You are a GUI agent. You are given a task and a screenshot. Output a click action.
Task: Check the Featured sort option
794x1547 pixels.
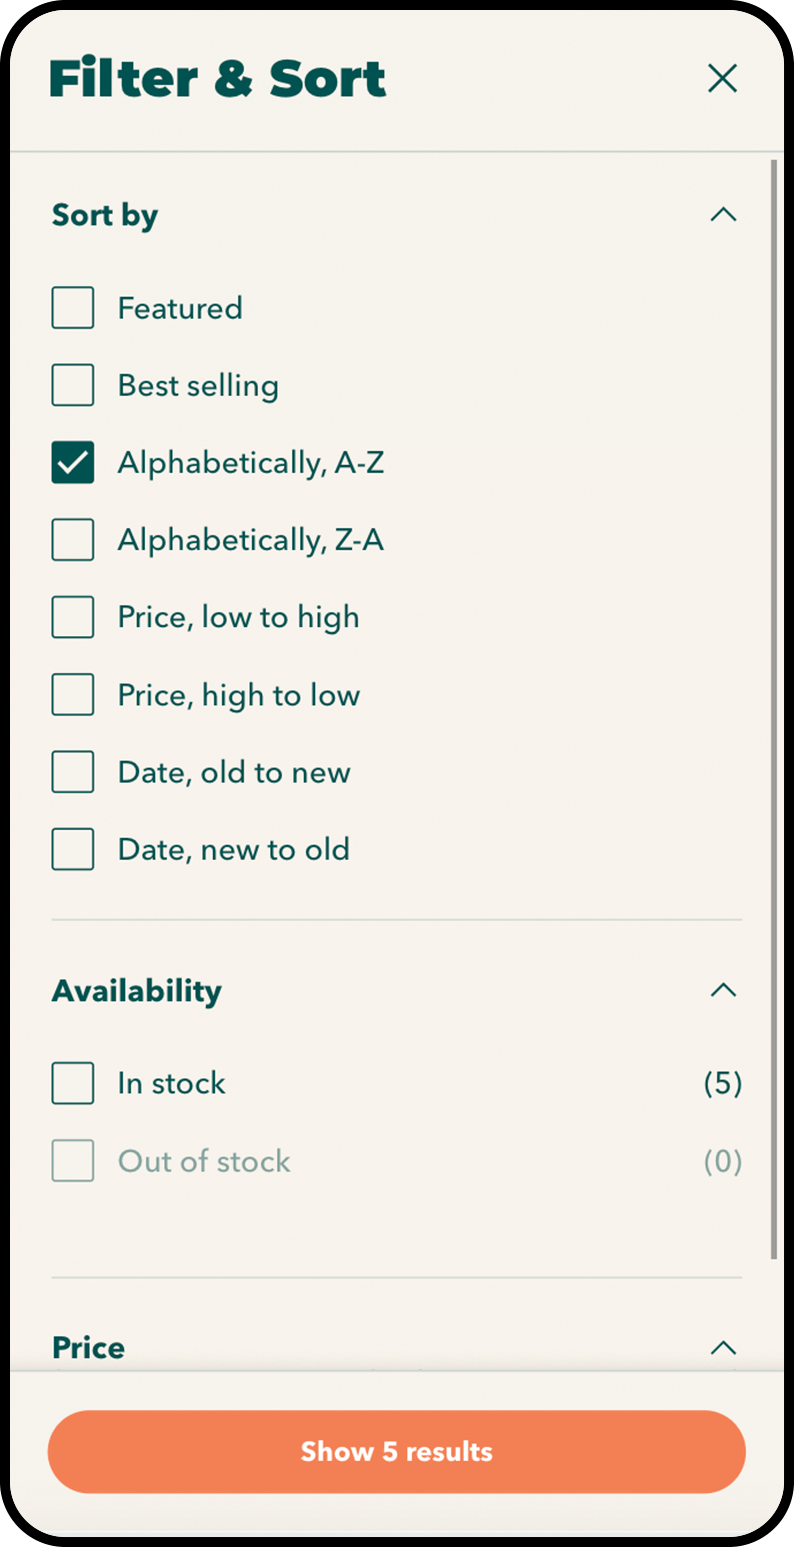coord(73,308)
